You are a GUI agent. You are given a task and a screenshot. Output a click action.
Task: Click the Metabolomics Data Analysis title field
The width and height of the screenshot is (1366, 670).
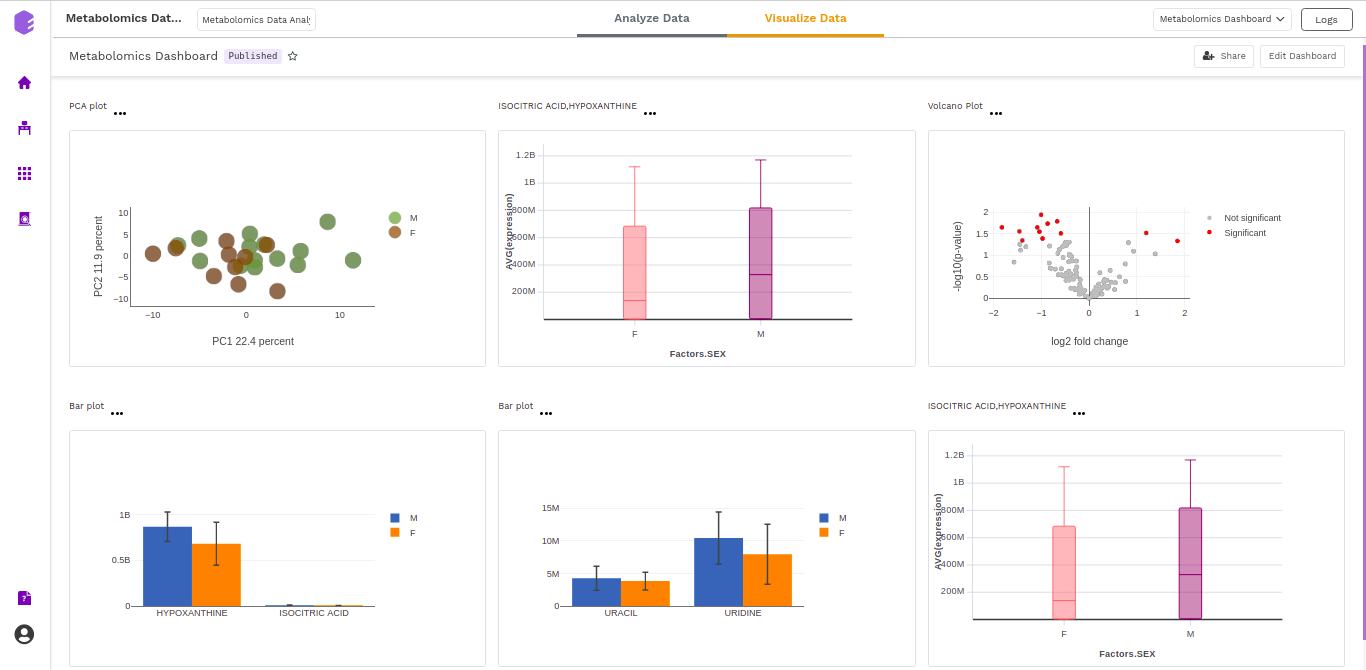[x=255, y=18]
